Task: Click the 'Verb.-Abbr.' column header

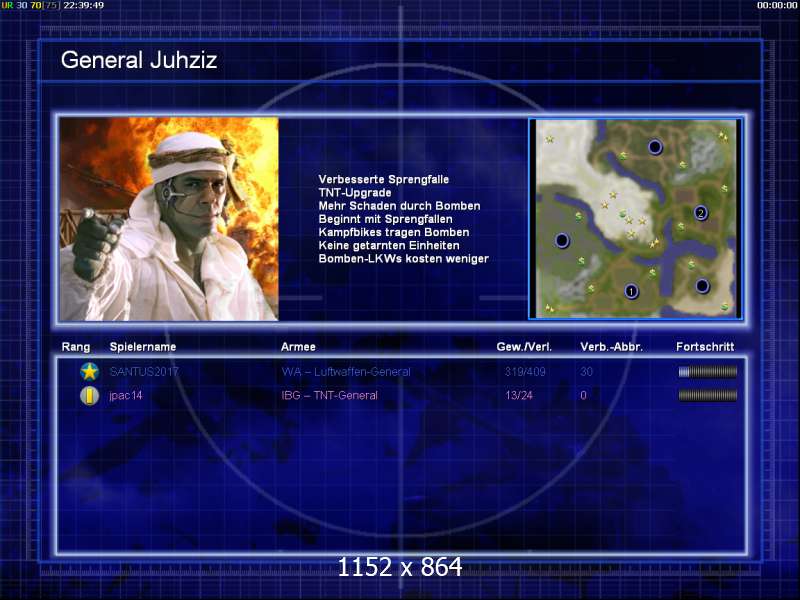Action: click(x=611, y=347)
